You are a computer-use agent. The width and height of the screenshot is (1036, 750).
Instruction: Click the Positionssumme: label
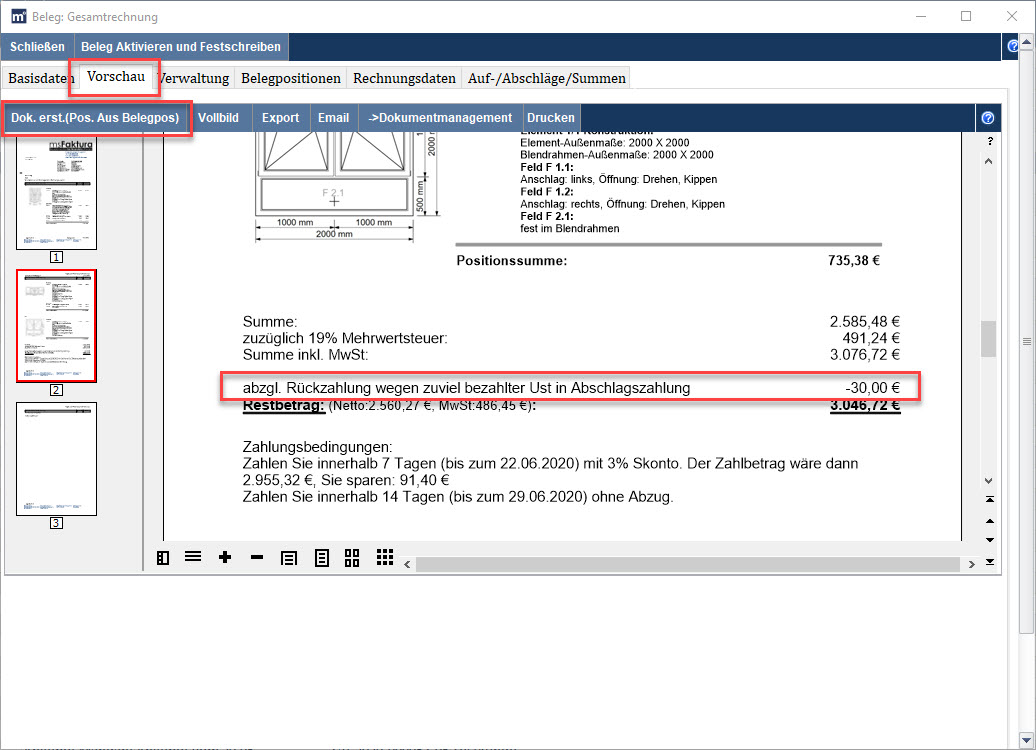click(x=511, y=260)
